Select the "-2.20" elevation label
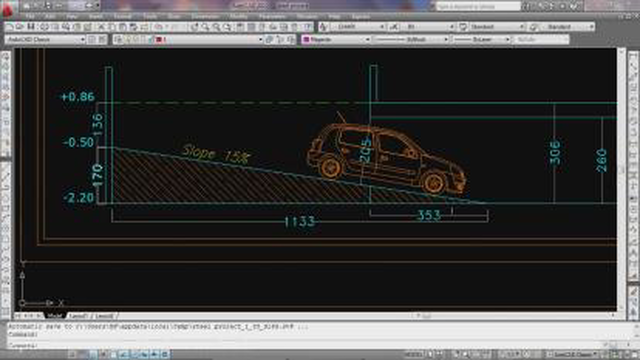 pos(79,198)
